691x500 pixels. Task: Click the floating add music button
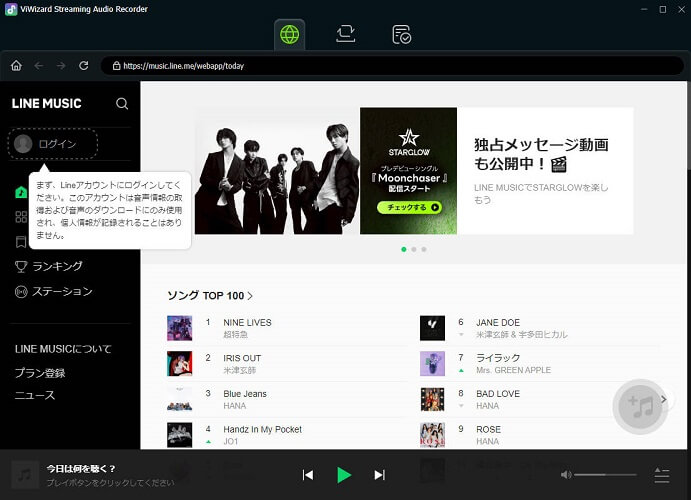(640, 407)
